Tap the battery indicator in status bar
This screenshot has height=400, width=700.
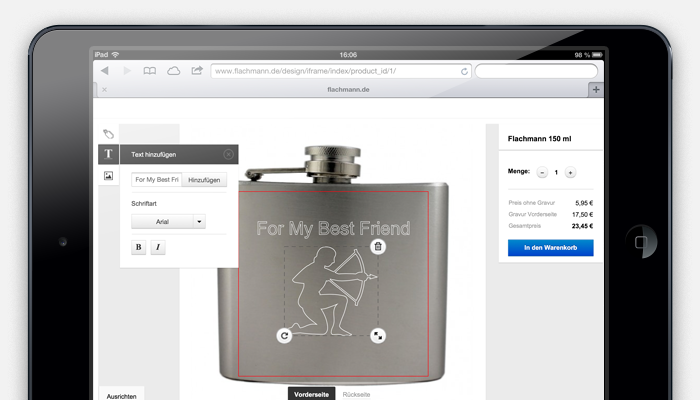coord(597,55)
